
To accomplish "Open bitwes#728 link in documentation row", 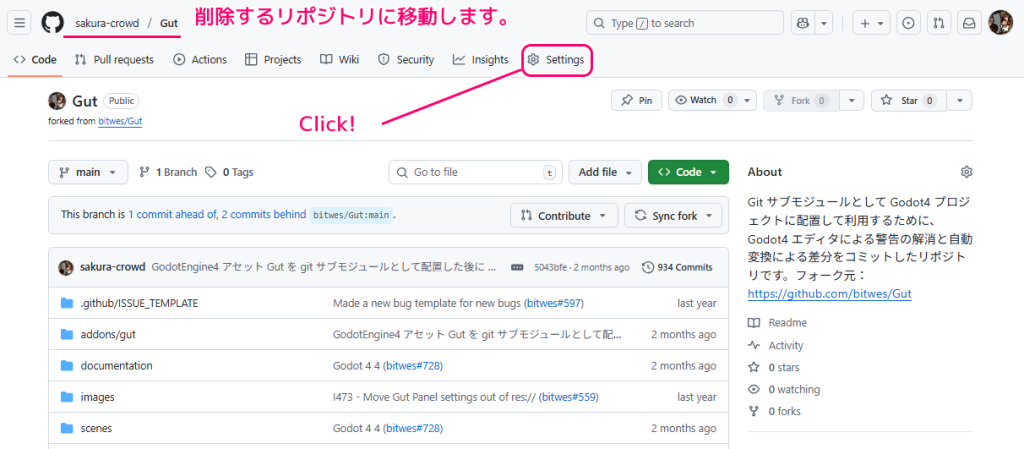I will (x=413, y=365).
